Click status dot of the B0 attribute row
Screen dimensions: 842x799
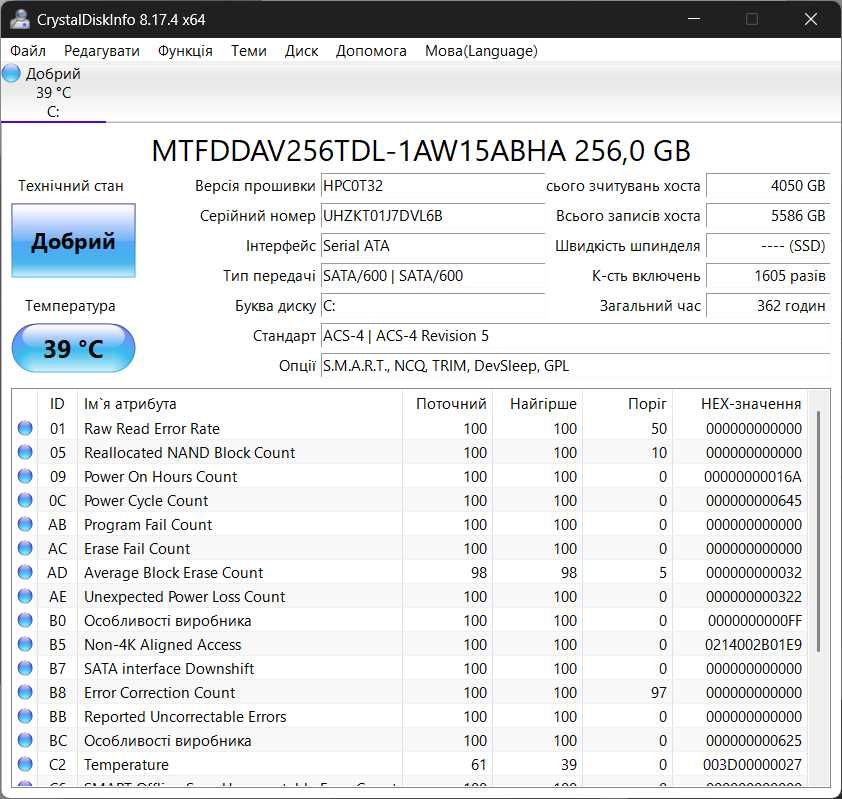click(x=25, y=621)
